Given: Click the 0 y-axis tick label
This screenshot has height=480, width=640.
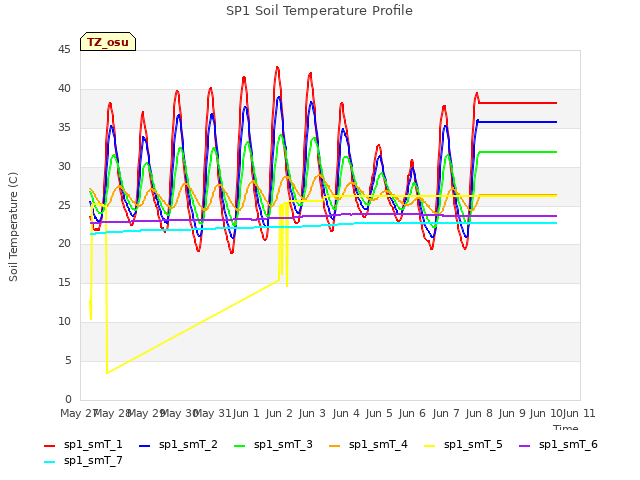Looking at the screenshot, I should coord(68,399).
